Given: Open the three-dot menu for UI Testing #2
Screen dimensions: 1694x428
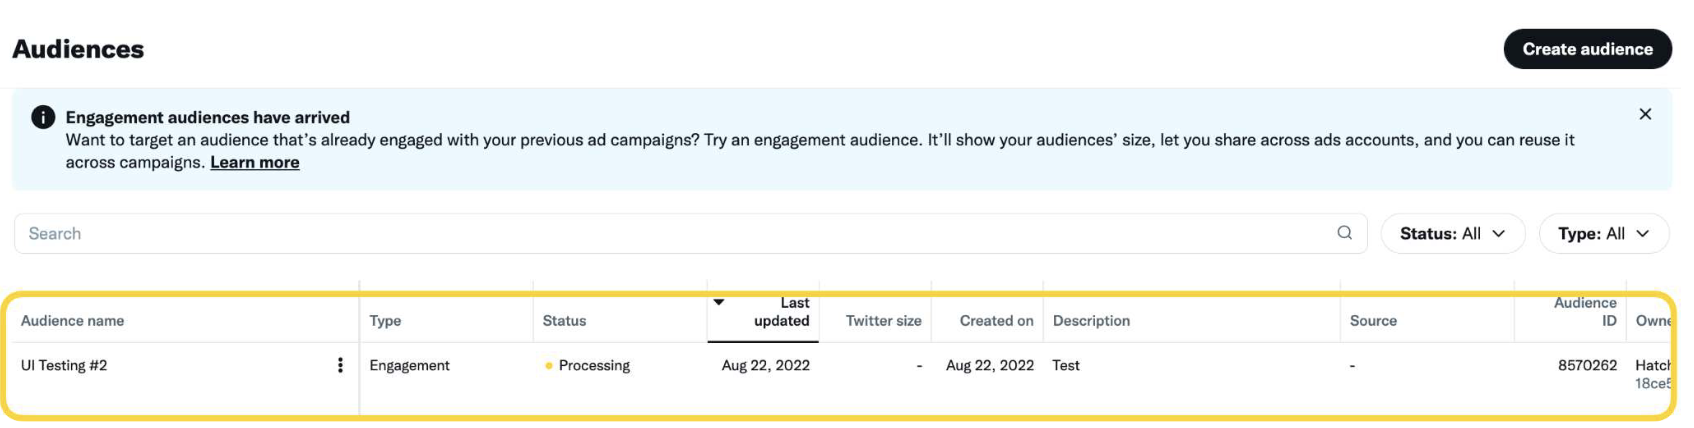Looking at the screenshot, I should (x=340, y=365).
